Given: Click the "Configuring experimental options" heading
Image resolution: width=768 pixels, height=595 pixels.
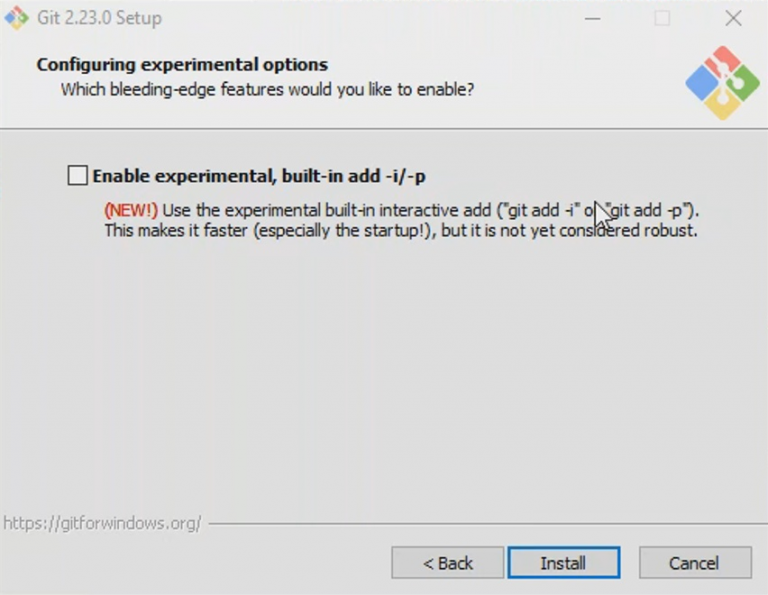Looking at the screenshot, I should [182, 65].
